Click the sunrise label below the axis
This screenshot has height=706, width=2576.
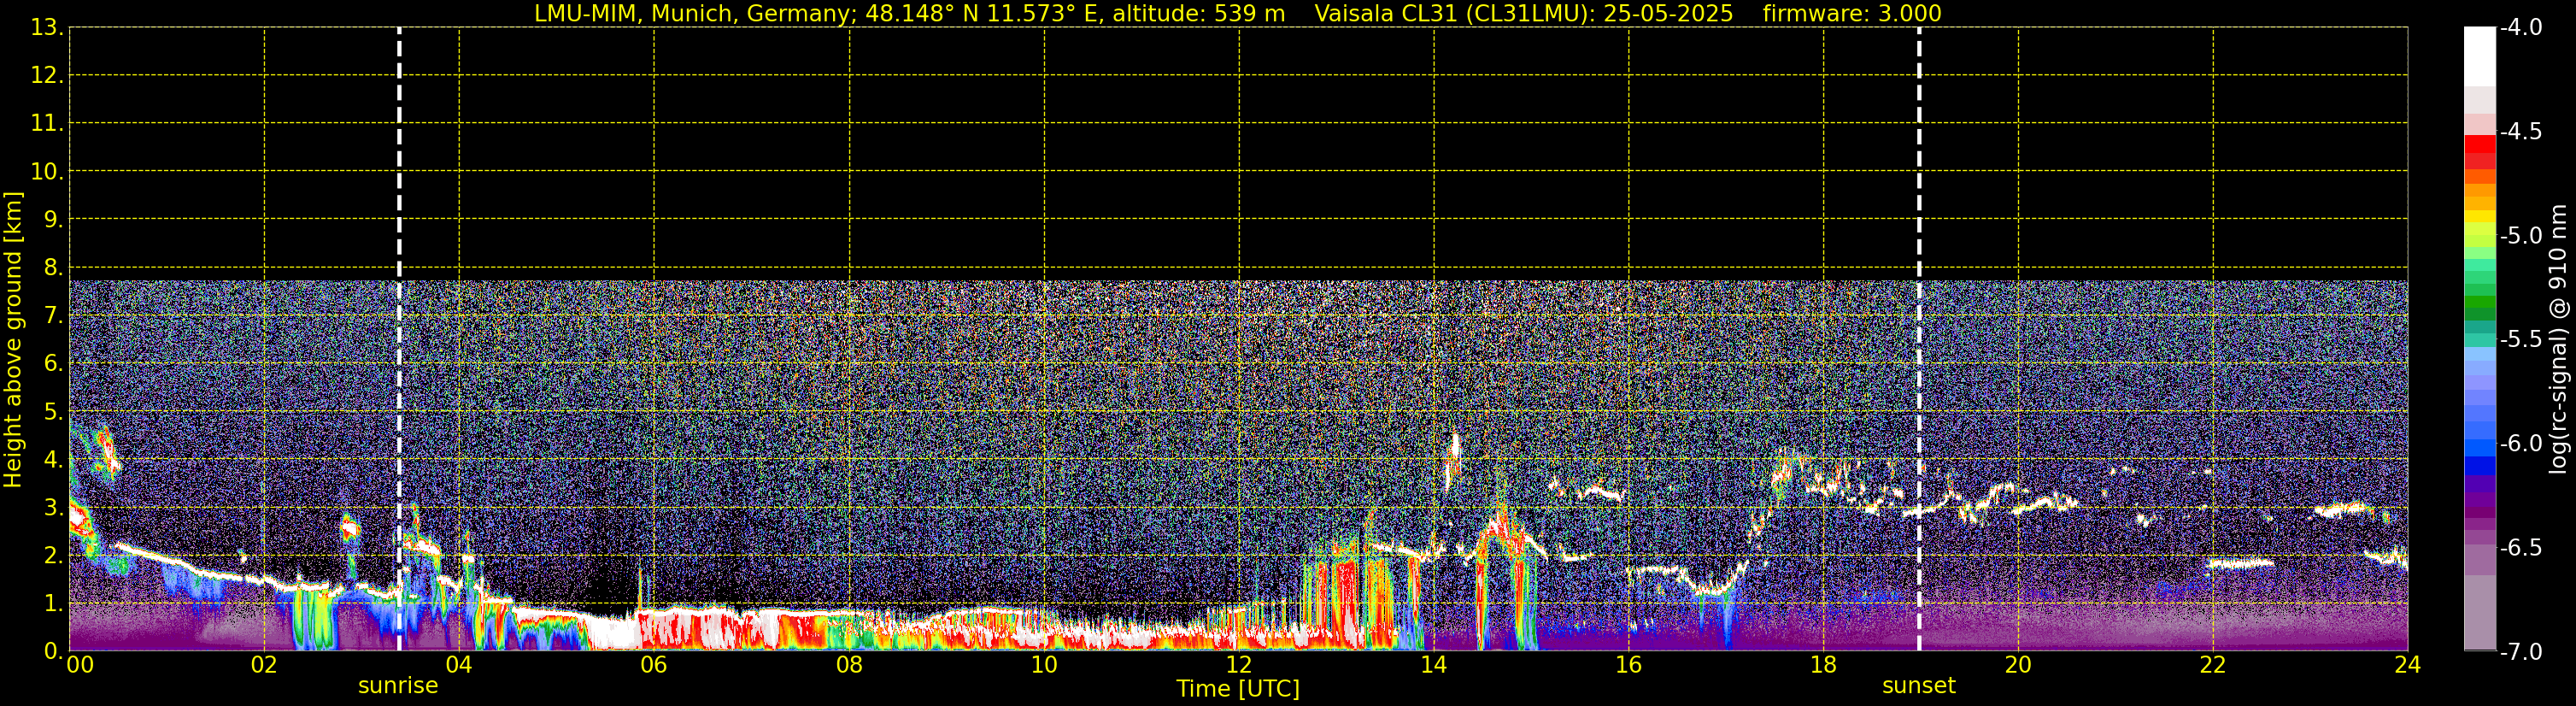tap(398, 686)
